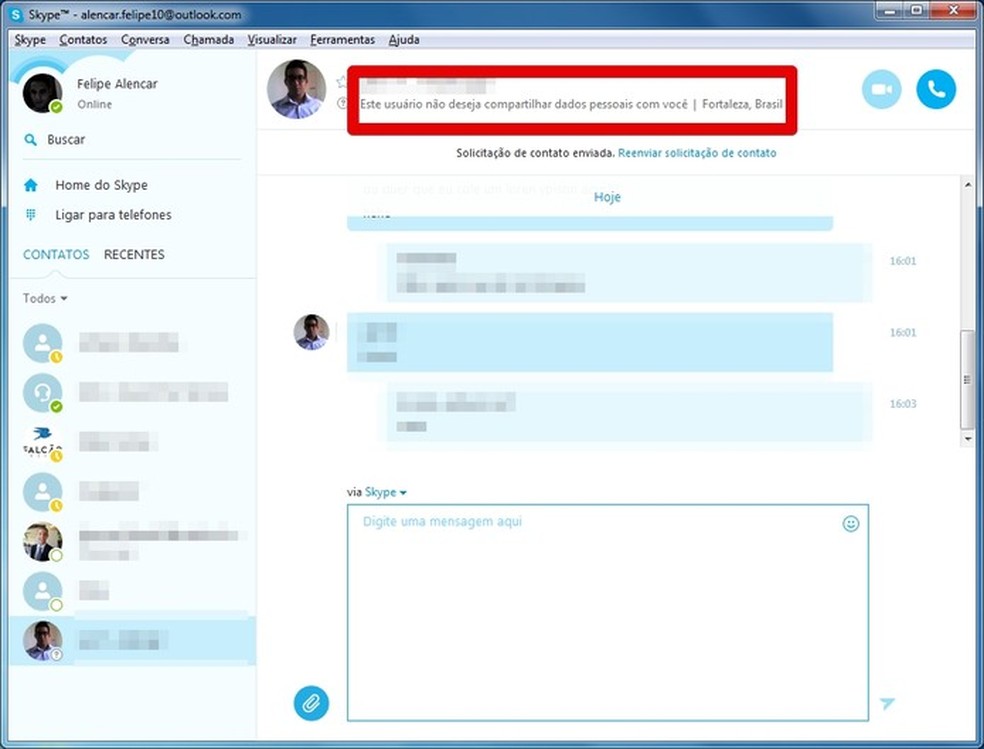Click the Buscar search magnifier icon

[30, 139]
